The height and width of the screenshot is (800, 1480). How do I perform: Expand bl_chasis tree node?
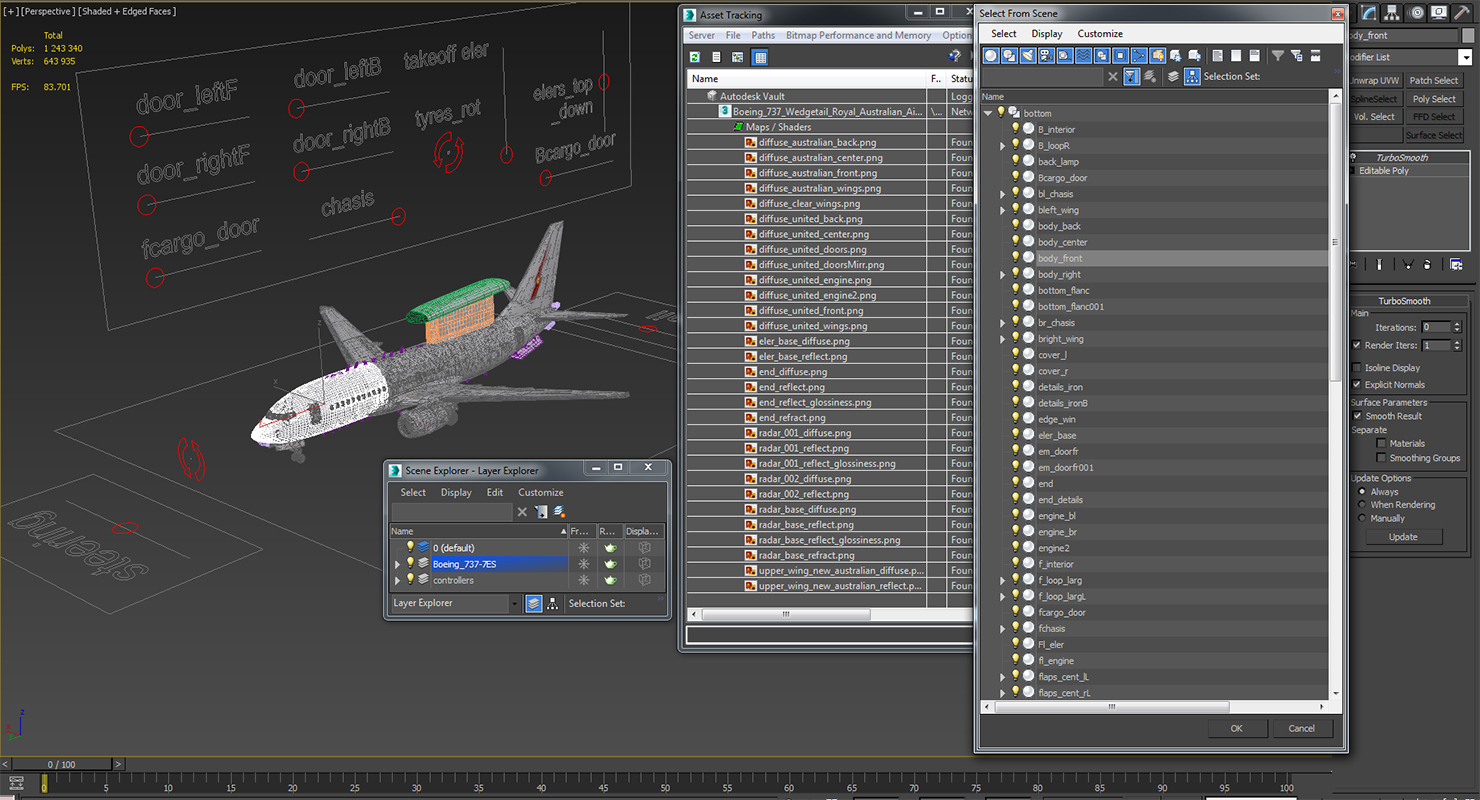coord(1003,194)
